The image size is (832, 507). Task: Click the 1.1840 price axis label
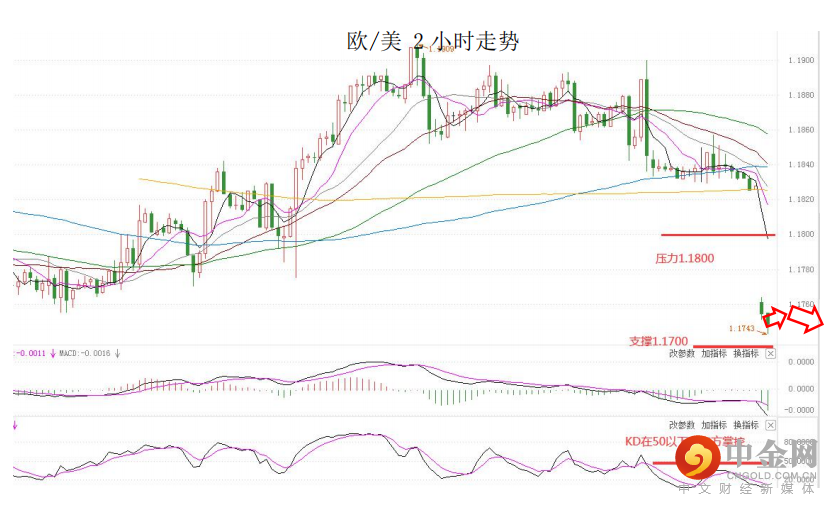tap(801, 165)
